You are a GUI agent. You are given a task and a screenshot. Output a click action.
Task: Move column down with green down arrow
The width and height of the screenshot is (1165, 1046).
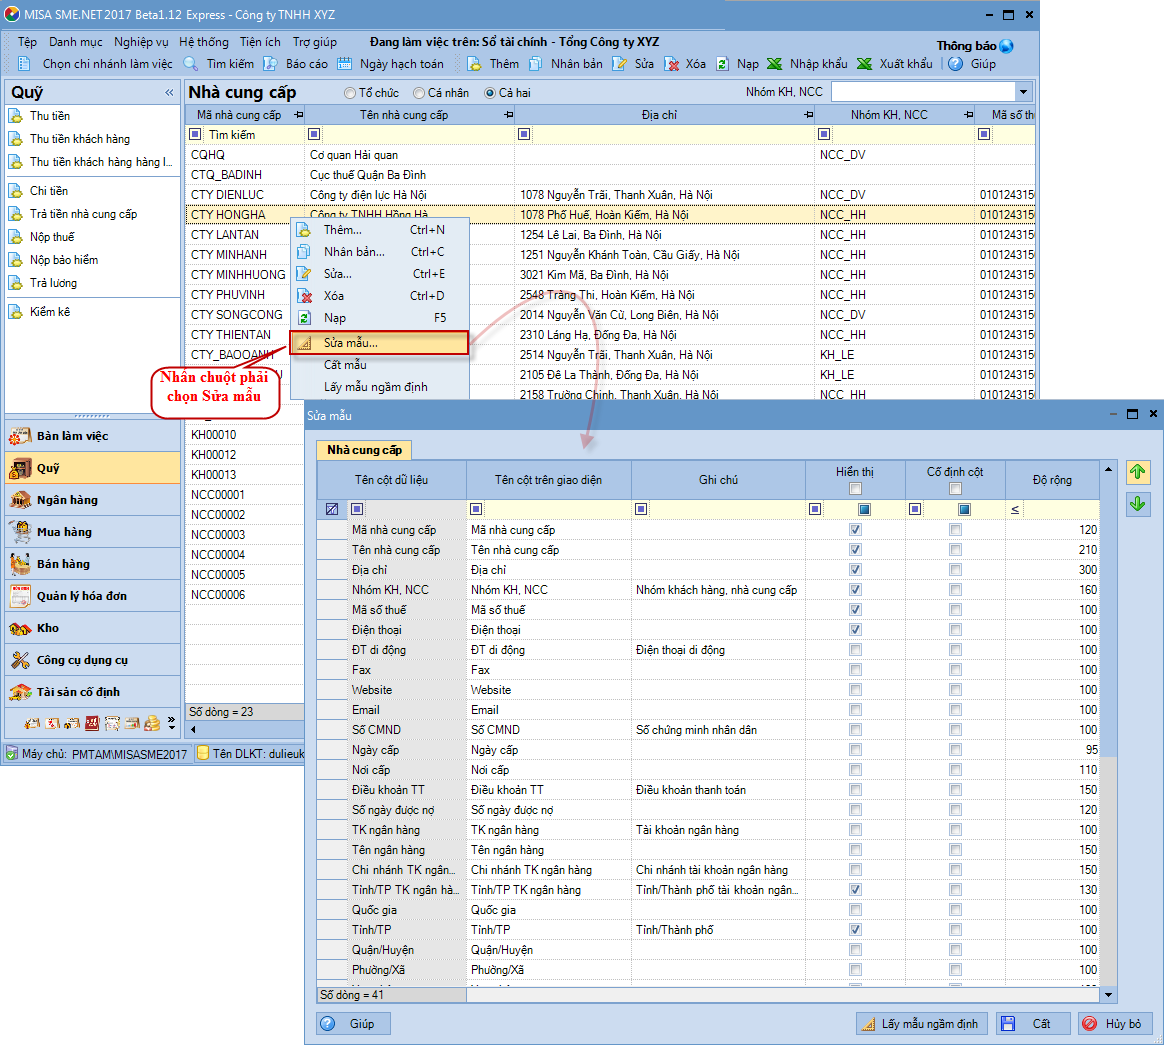1138,504
